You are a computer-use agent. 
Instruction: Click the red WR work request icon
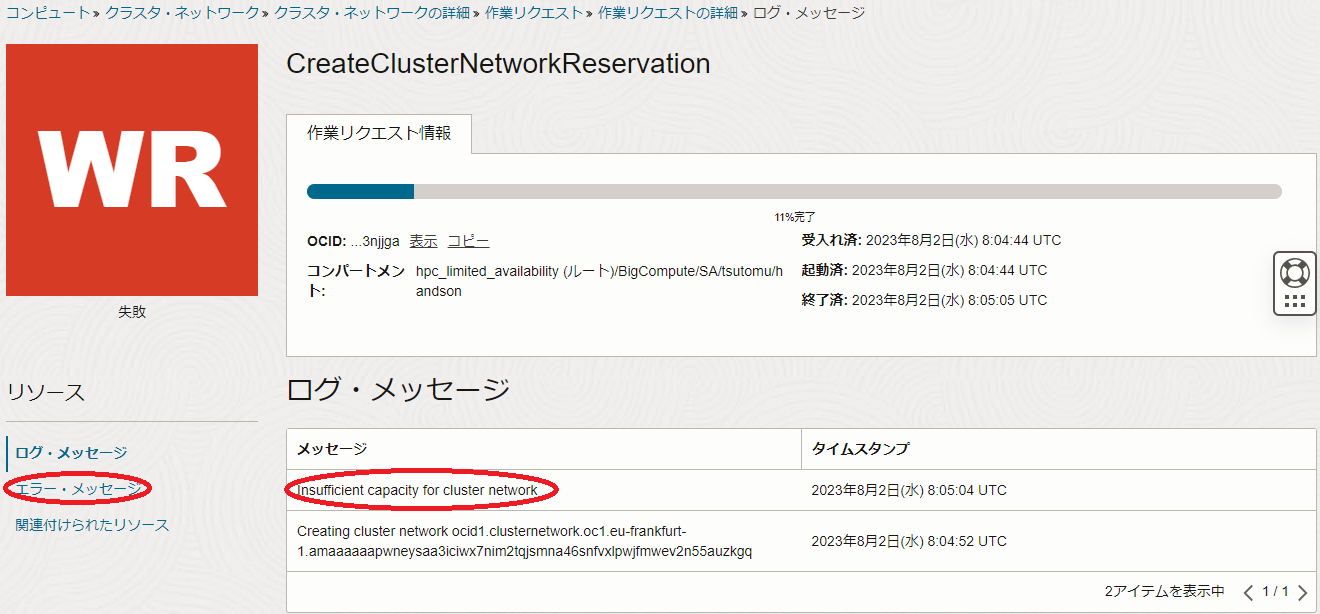[x=132, y=170]
